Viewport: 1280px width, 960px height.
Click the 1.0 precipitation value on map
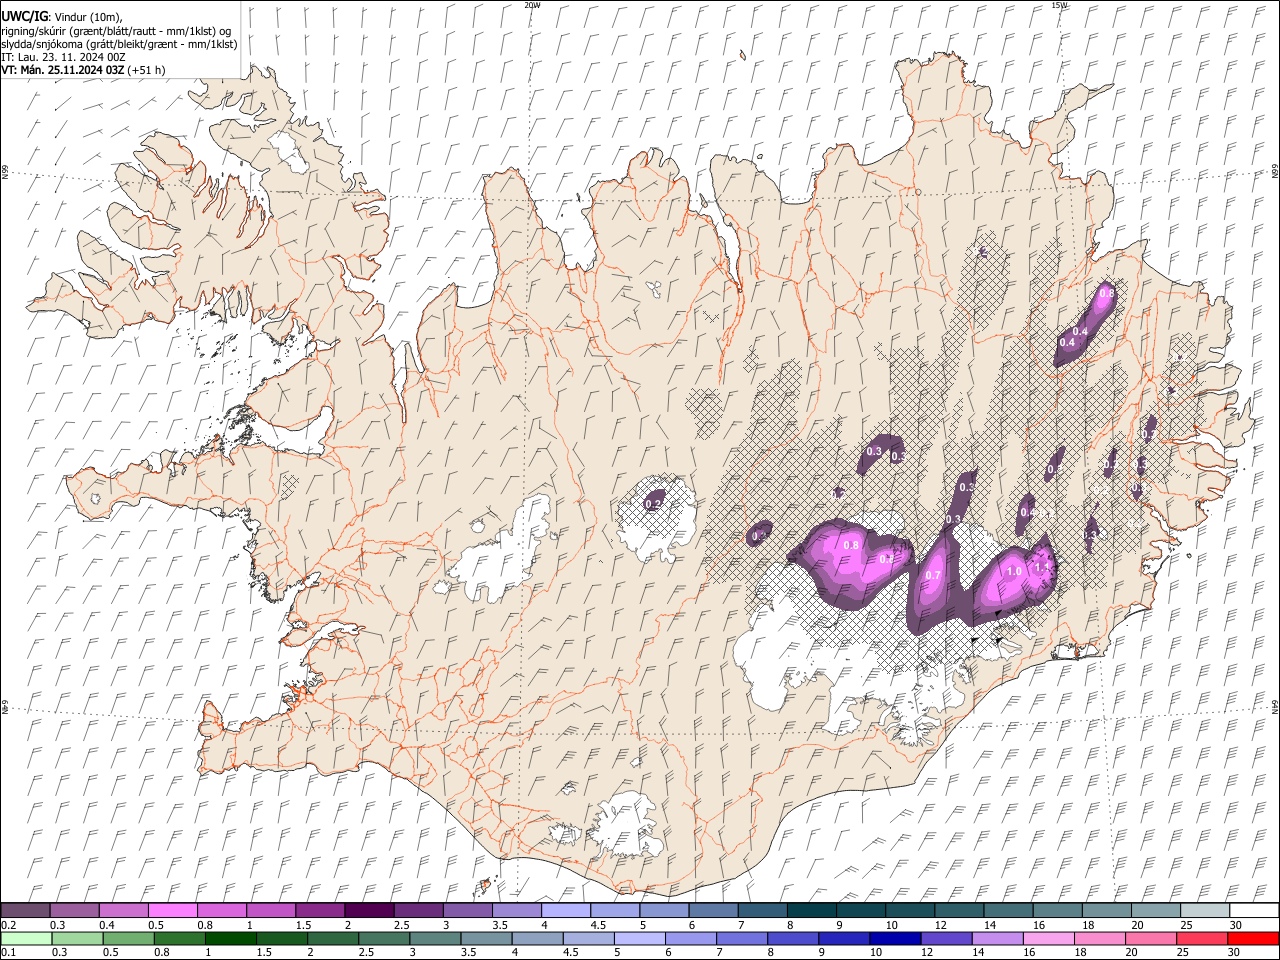1014,572
